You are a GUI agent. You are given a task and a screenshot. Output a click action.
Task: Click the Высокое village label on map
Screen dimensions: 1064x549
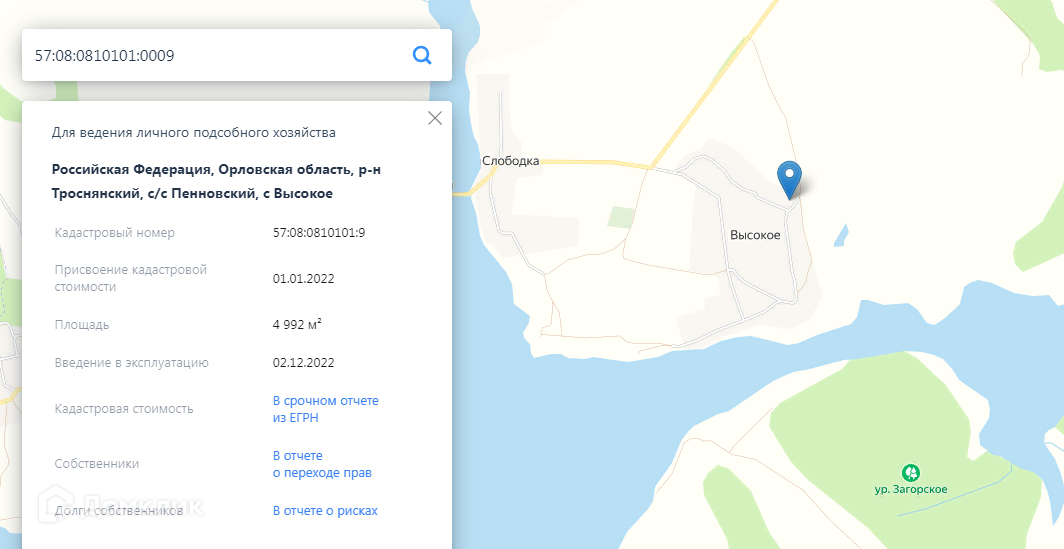[755, 235]
